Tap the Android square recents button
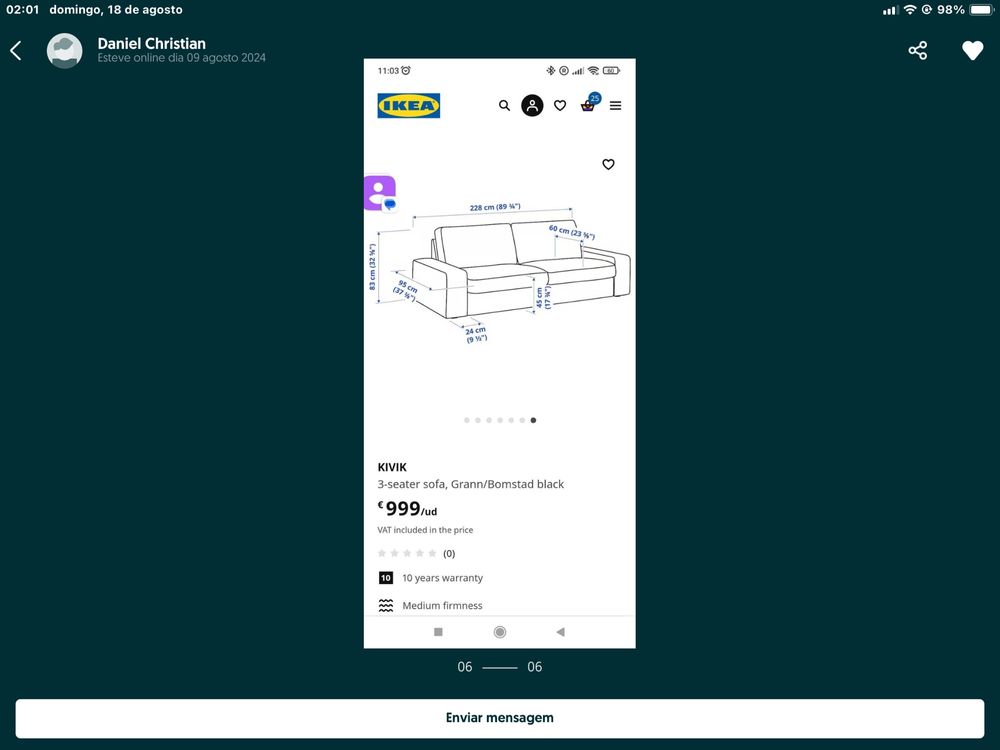Viewport: 1000px width, 750px height. pyautogui.click(x=438, y=632)
